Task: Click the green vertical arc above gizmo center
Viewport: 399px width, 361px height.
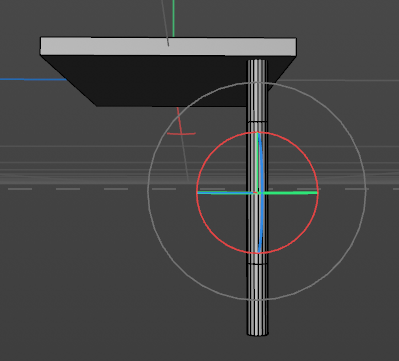Action: (257, 160)
